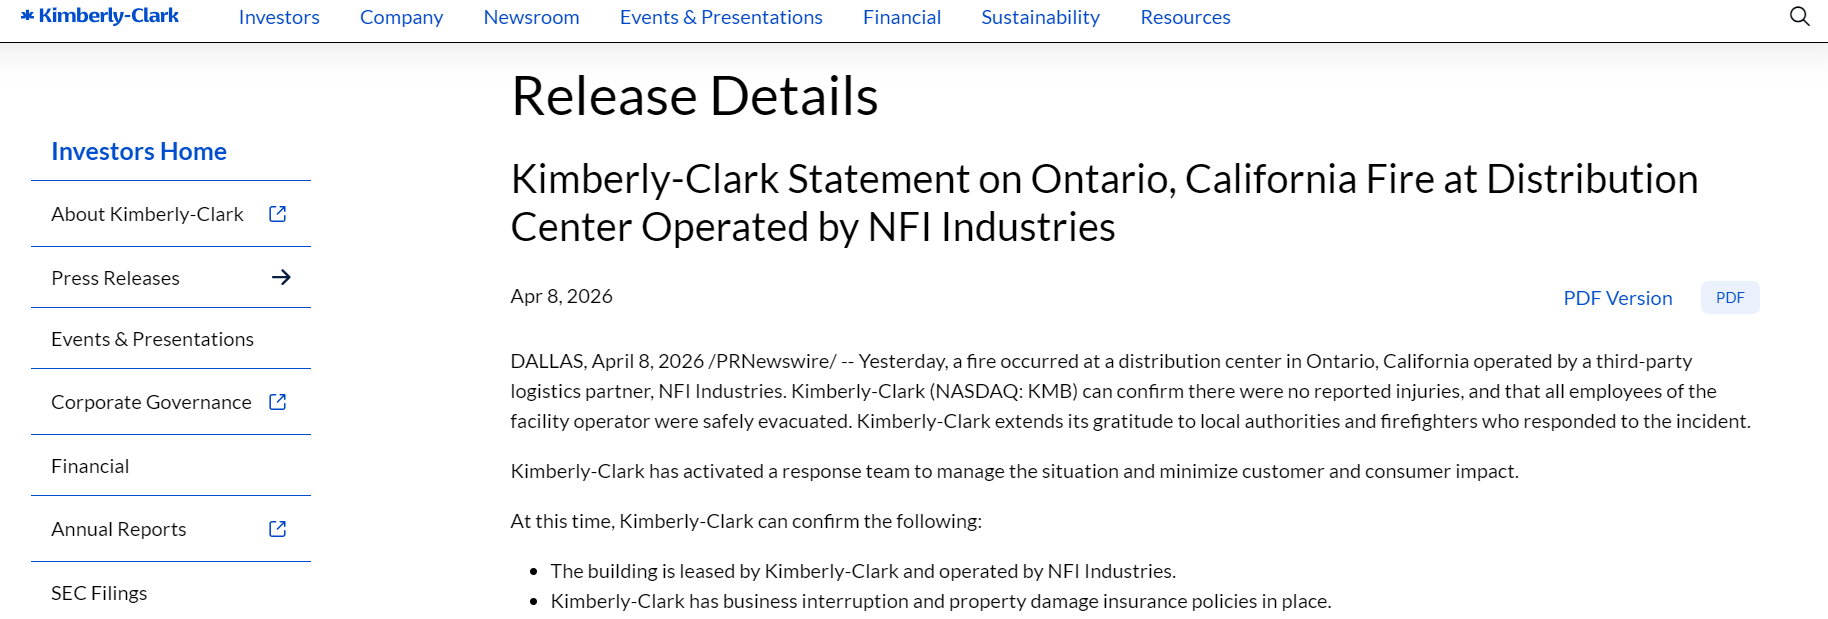The width and height of the screenshot is (1828, 619).
Task: Click the Press Releases arrow icon
Action: coord(281,277)
